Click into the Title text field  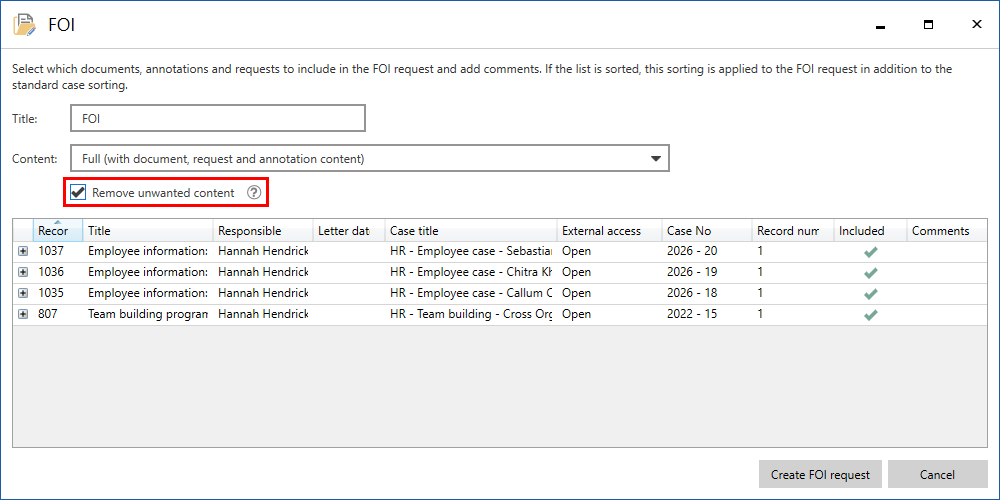[x=217, y=118]
